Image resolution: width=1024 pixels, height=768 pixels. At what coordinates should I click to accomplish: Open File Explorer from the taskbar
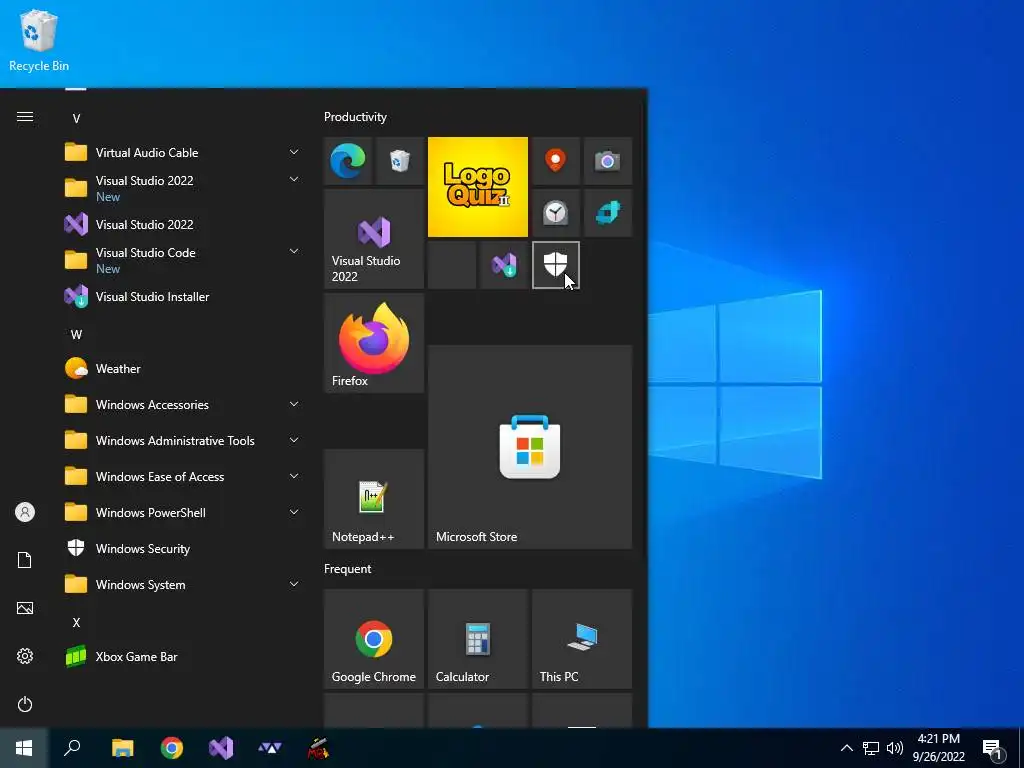pyautogui.click(x=123, y=748)
